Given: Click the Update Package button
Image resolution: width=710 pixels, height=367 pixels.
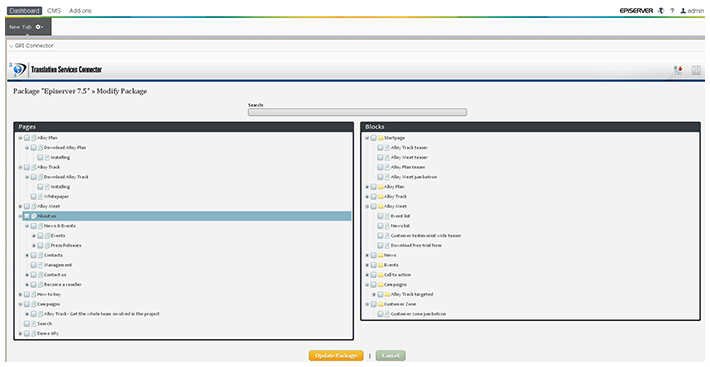Looking at the screenshot, I should coord(336,356).
